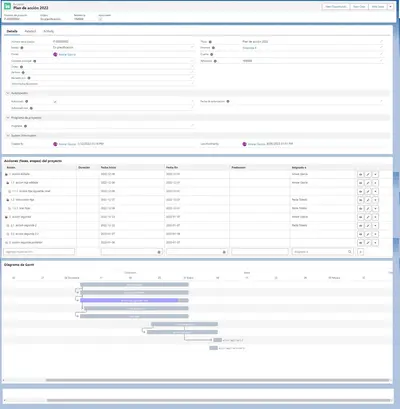Open calendar picker for new Fecha Inicio

click(159, 252)
